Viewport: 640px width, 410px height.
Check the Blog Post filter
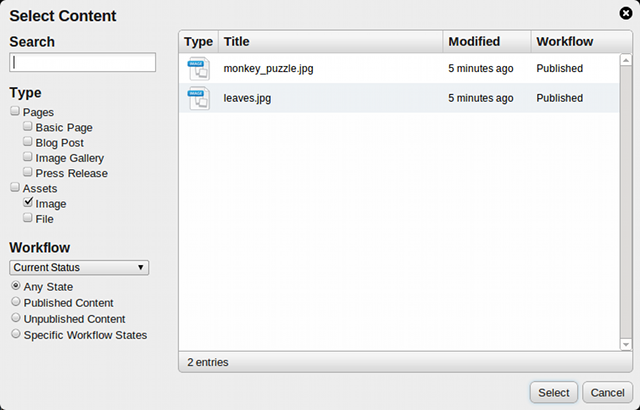(28, 143)
